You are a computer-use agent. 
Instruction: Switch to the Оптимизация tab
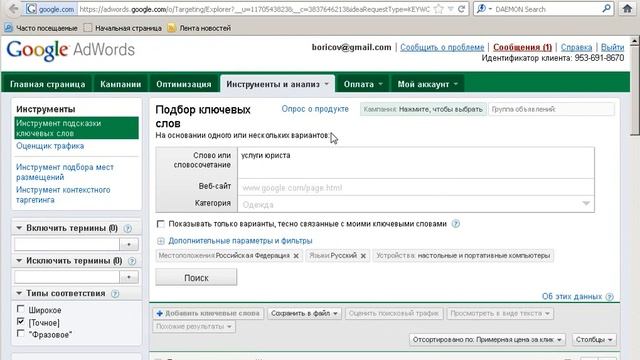[x=184, y=84]
